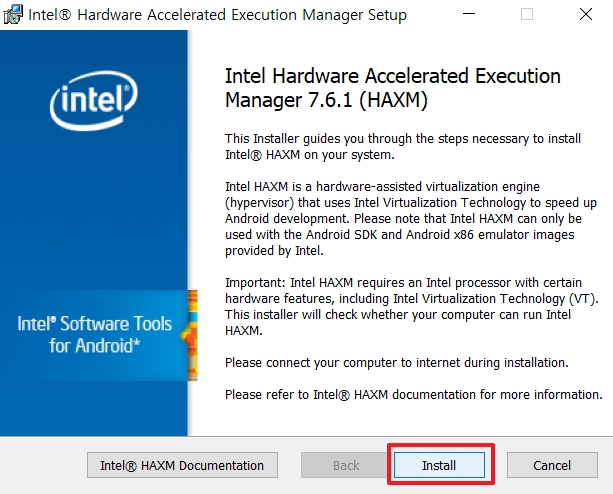The height and width of the screenshot is (494, 613).
Task: Click the Install button
Action: pyautogui.click(x=439, y=465)
